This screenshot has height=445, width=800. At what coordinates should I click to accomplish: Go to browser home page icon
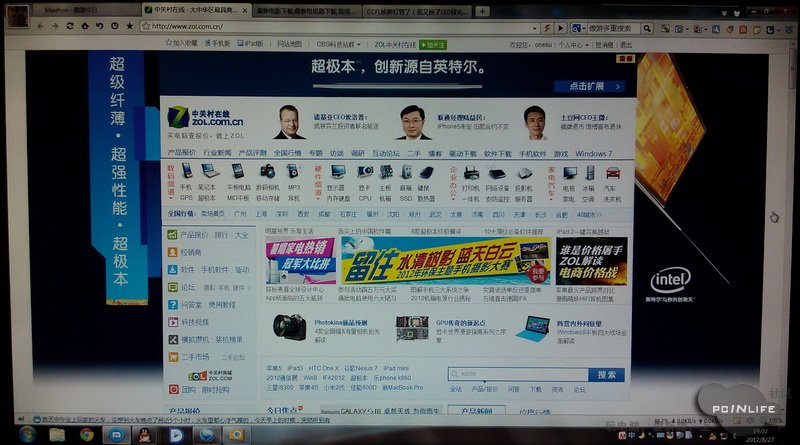click(85, 26)
